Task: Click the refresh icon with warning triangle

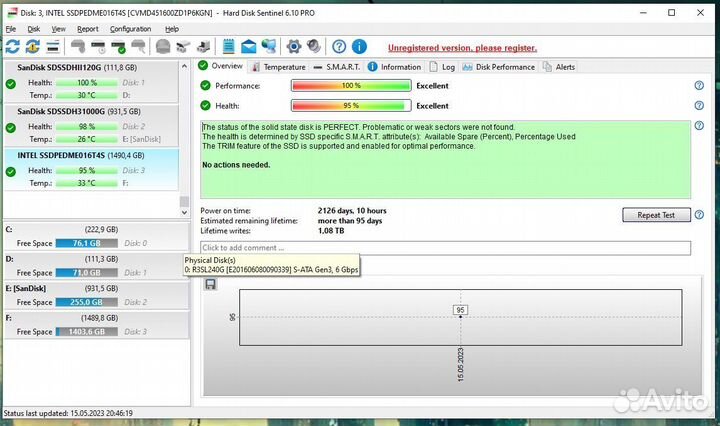Action: click(x=33, y=46)
